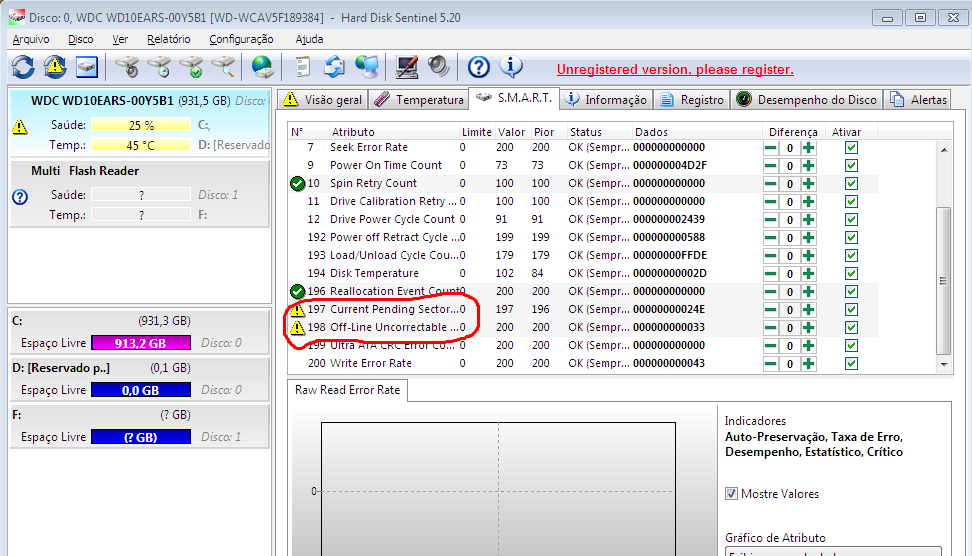
Task: Toggle Ativar checkbox for Spin Retry Count
Action: 851,183
